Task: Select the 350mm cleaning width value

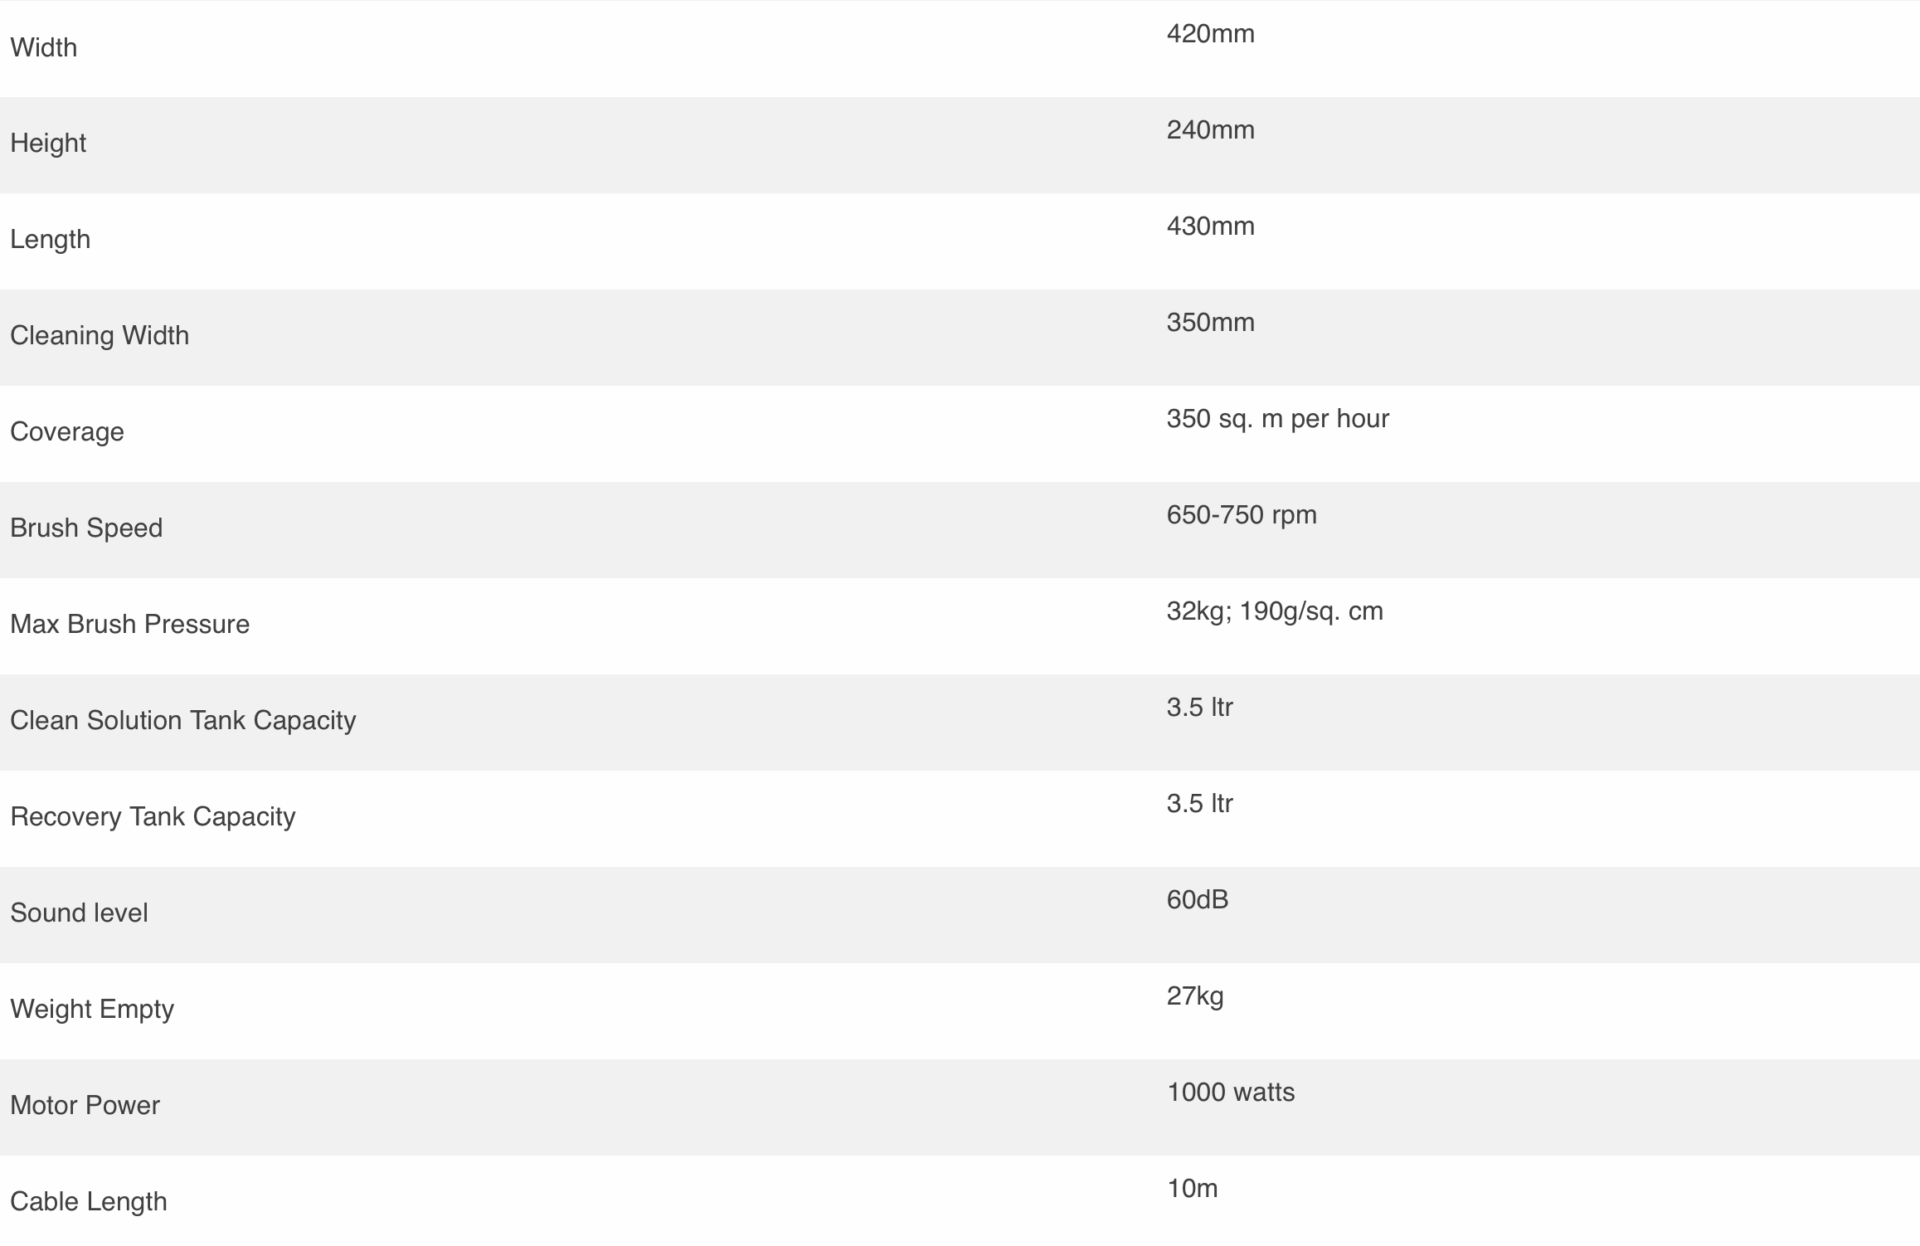Action: tap(1210, 322)
